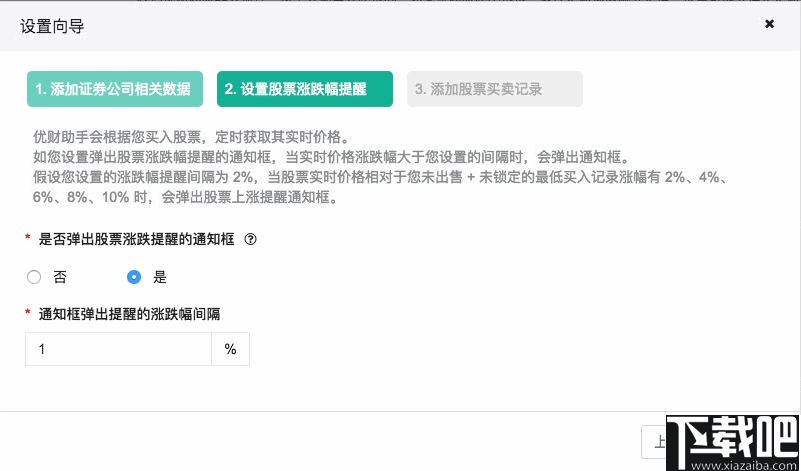Go to step 1 添加证券公司相关数据
The height and width of the screenshot is (471, 801).
coord(112,89)
